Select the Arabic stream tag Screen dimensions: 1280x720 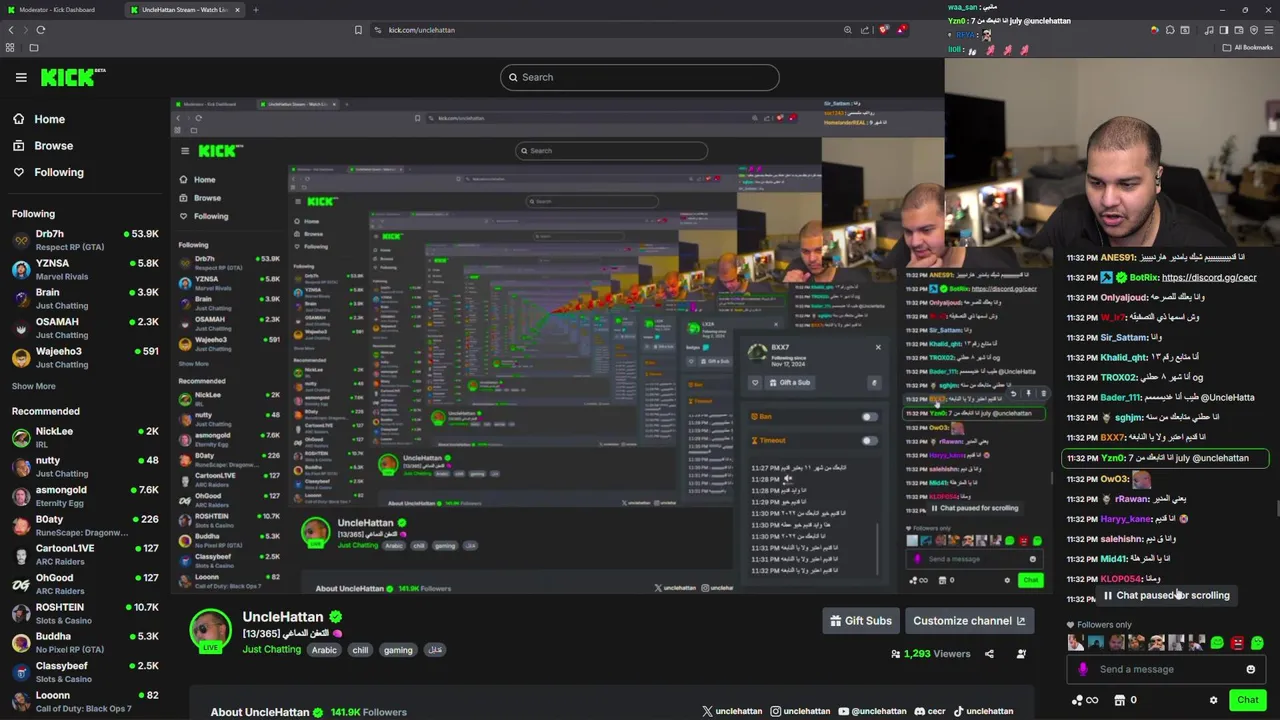[324, 650]
